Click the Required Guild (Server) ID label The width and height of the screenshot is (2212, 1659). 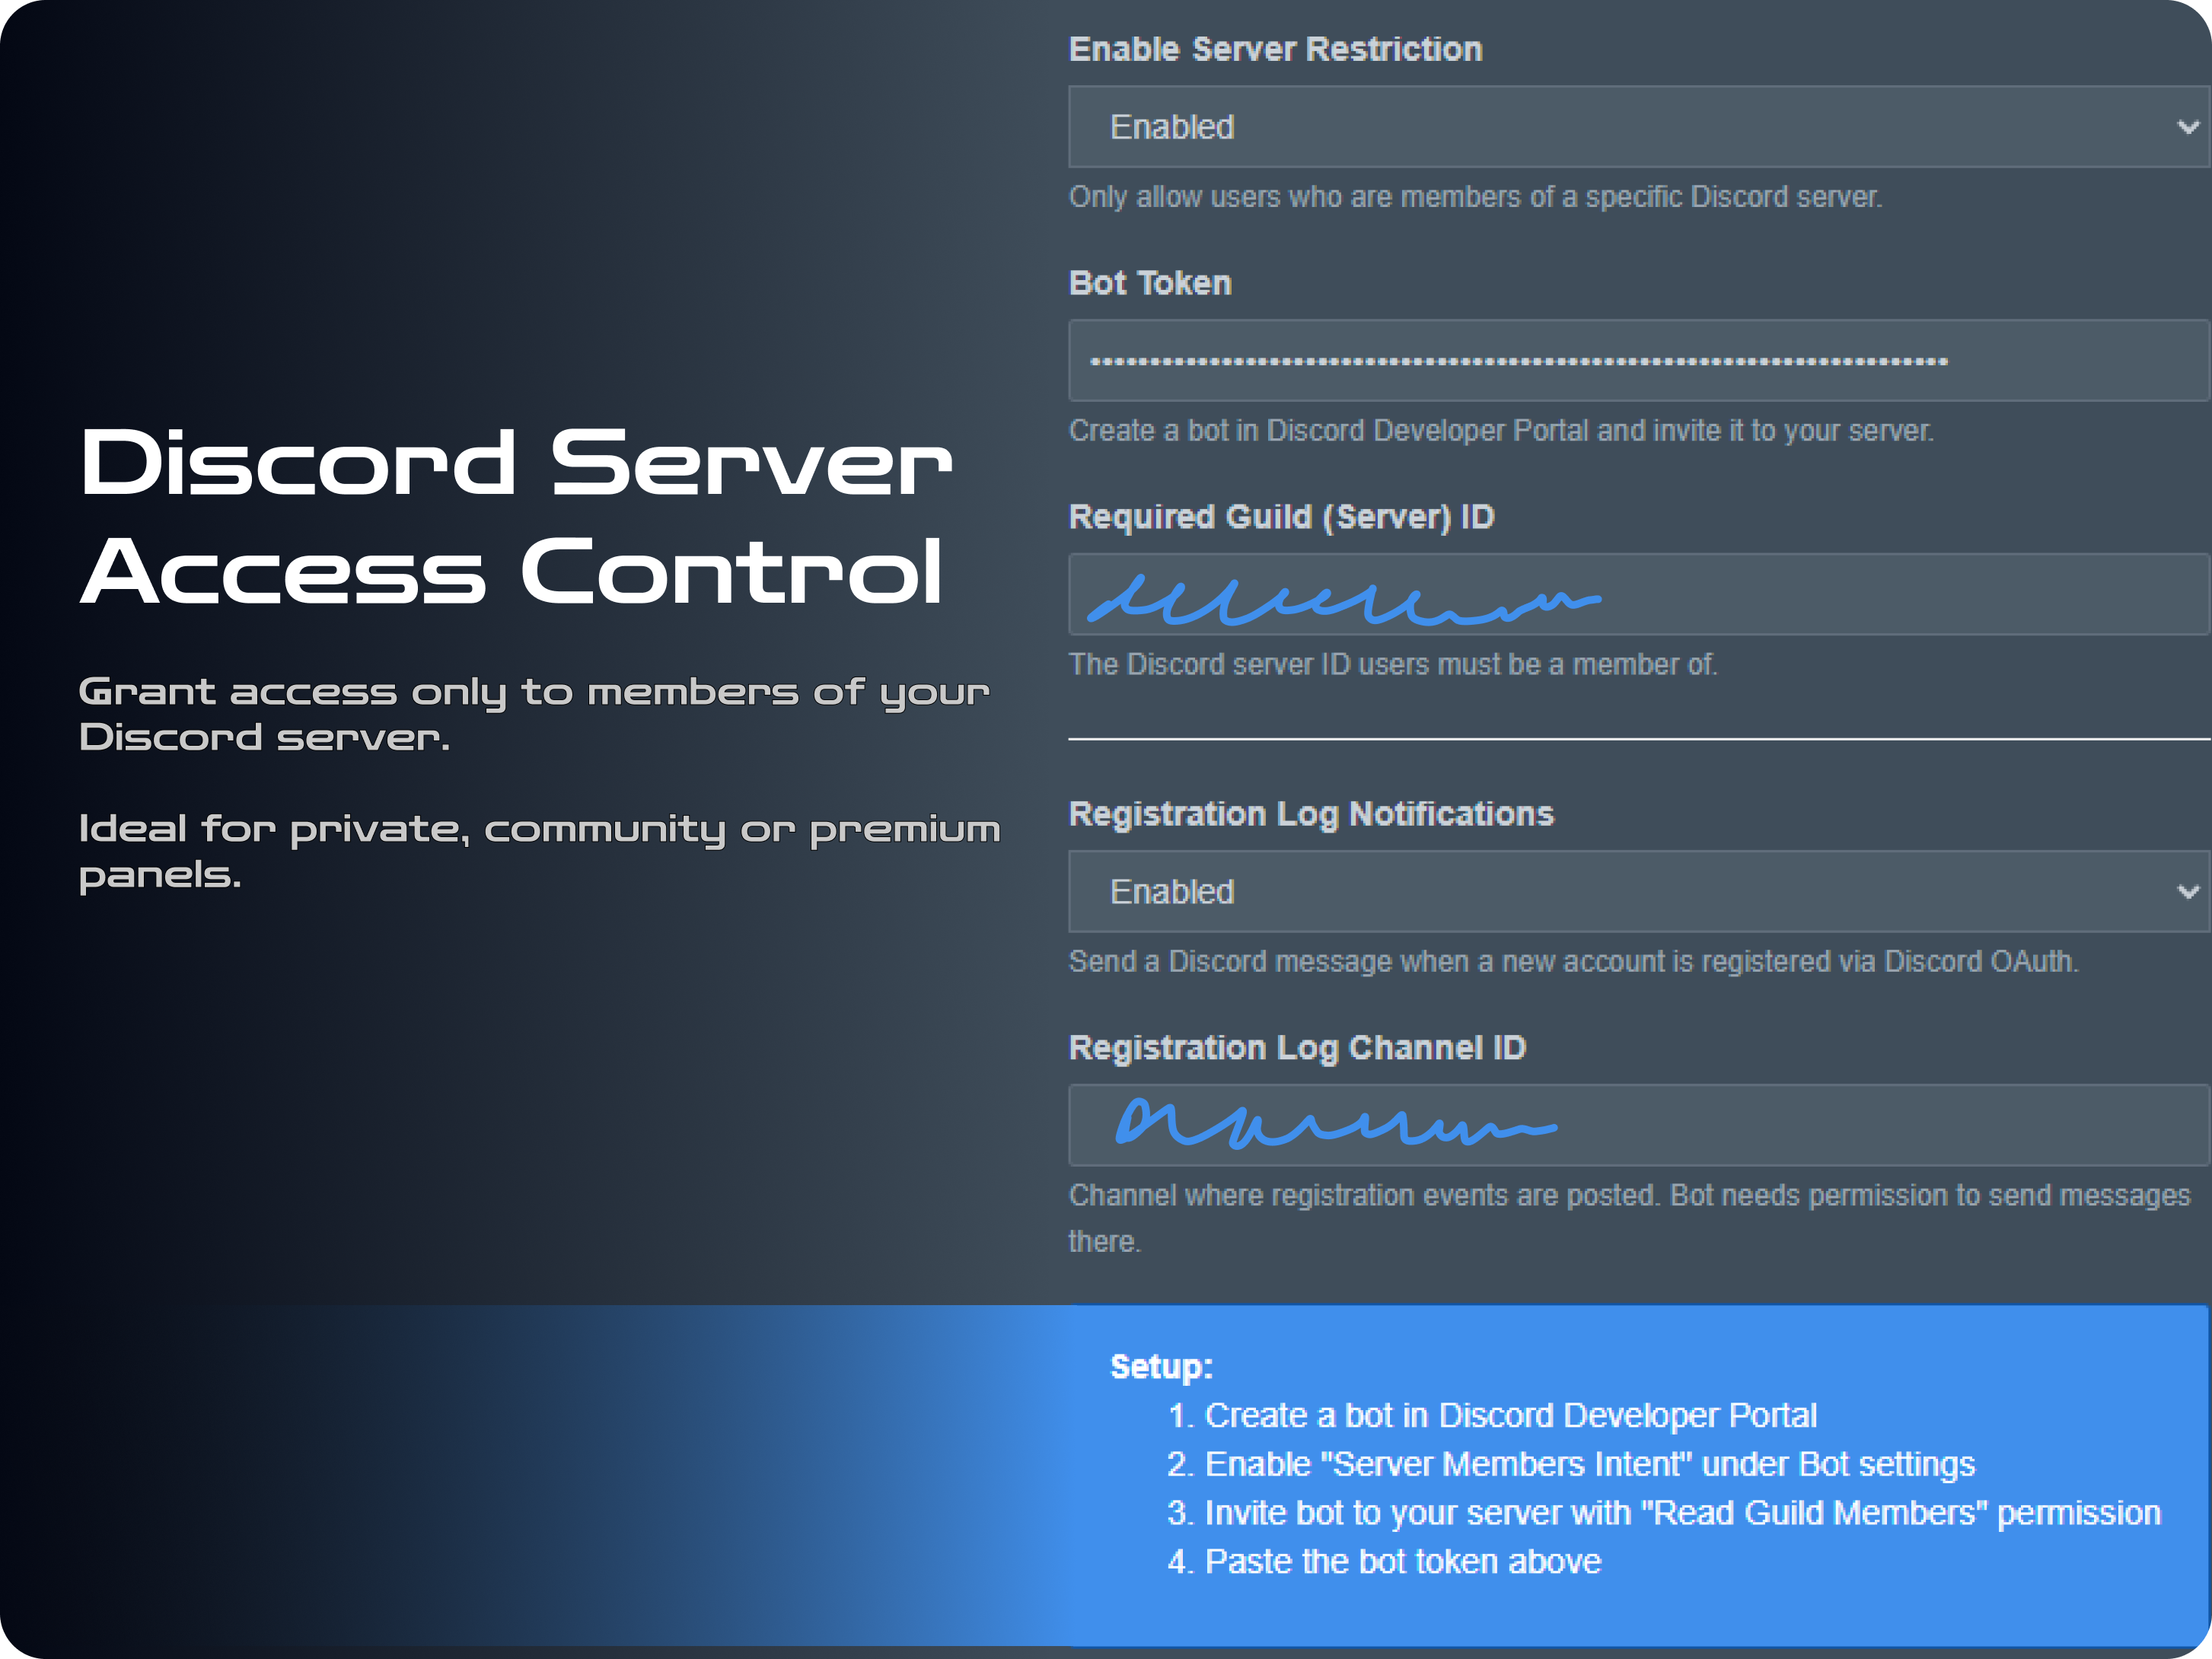pos(1281,517)
